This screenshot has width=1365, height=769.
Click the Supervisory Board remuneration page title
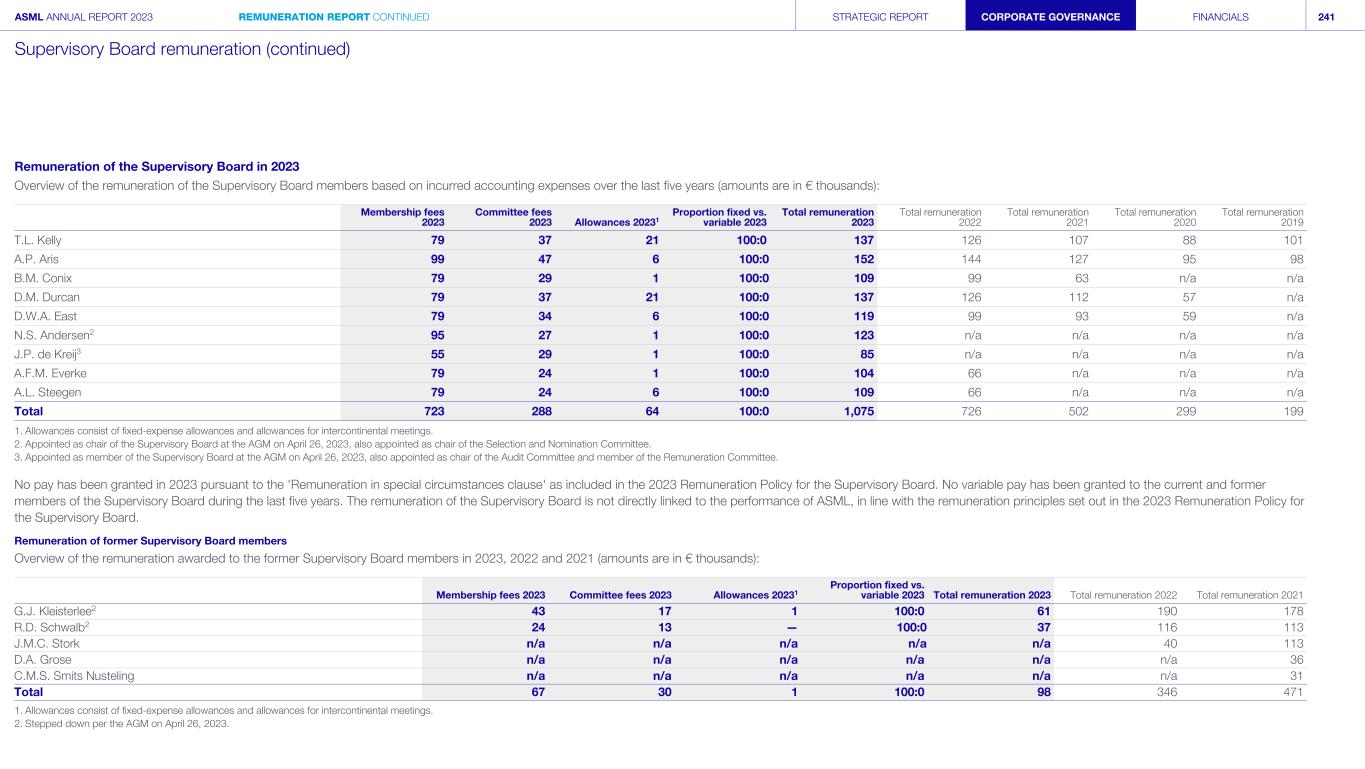[x=182, y=49]
